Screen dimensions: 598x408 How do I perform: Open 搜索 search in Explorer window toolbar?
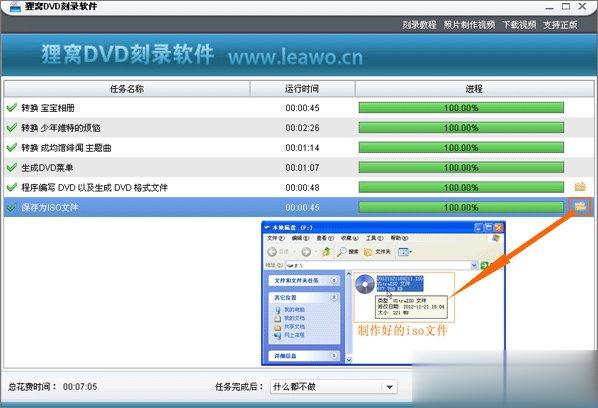pos(348,252)
